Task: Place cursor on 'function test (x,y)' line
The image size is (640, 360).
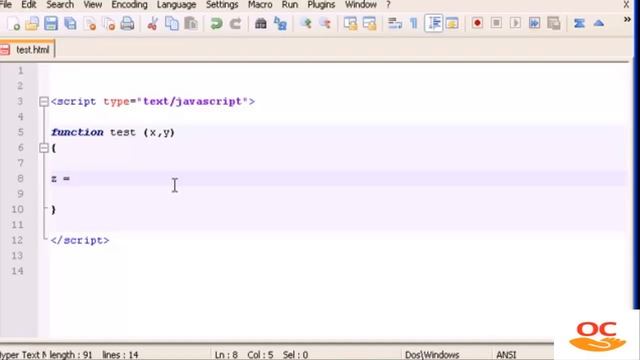Action: click(x=113, y=132)
